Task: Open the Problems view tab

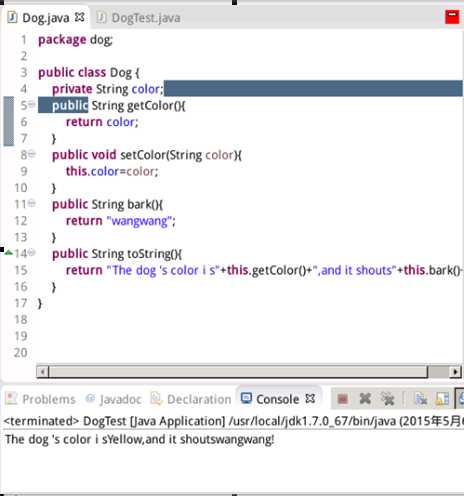Action: click(x=41, y=399)
